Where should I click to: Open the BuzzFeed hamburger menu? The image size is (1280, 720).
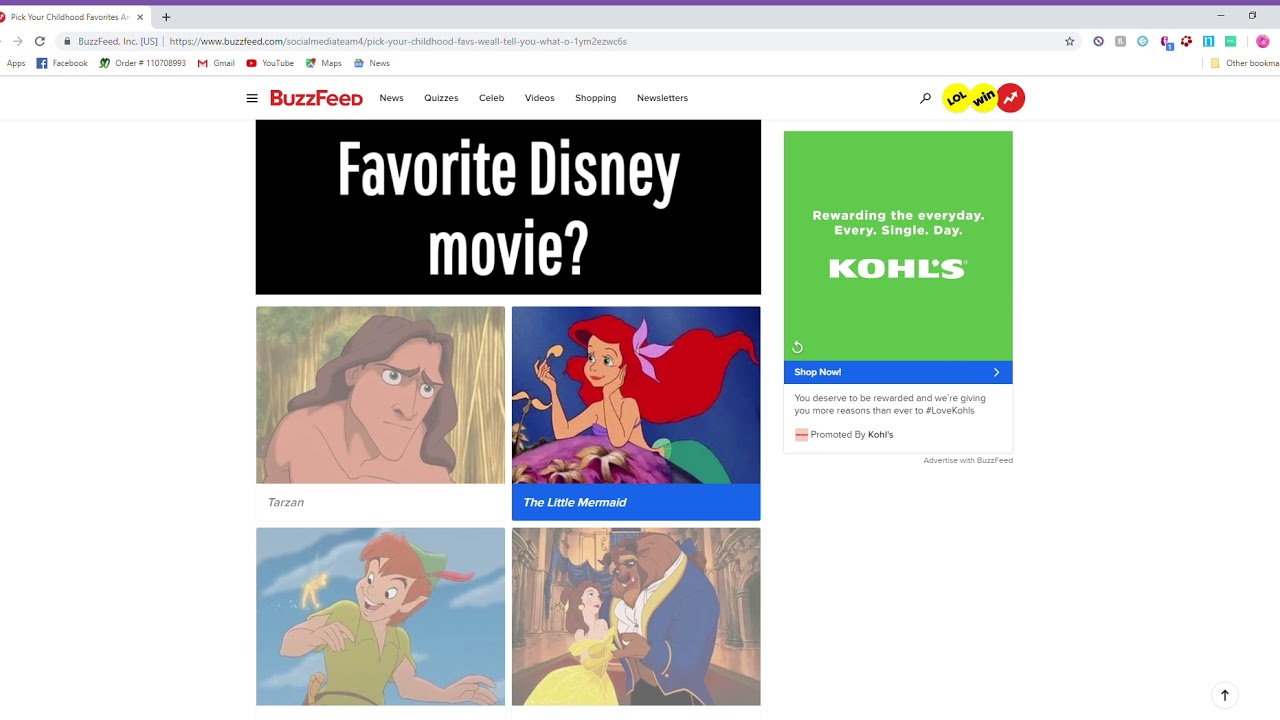[x=252, y=98]
